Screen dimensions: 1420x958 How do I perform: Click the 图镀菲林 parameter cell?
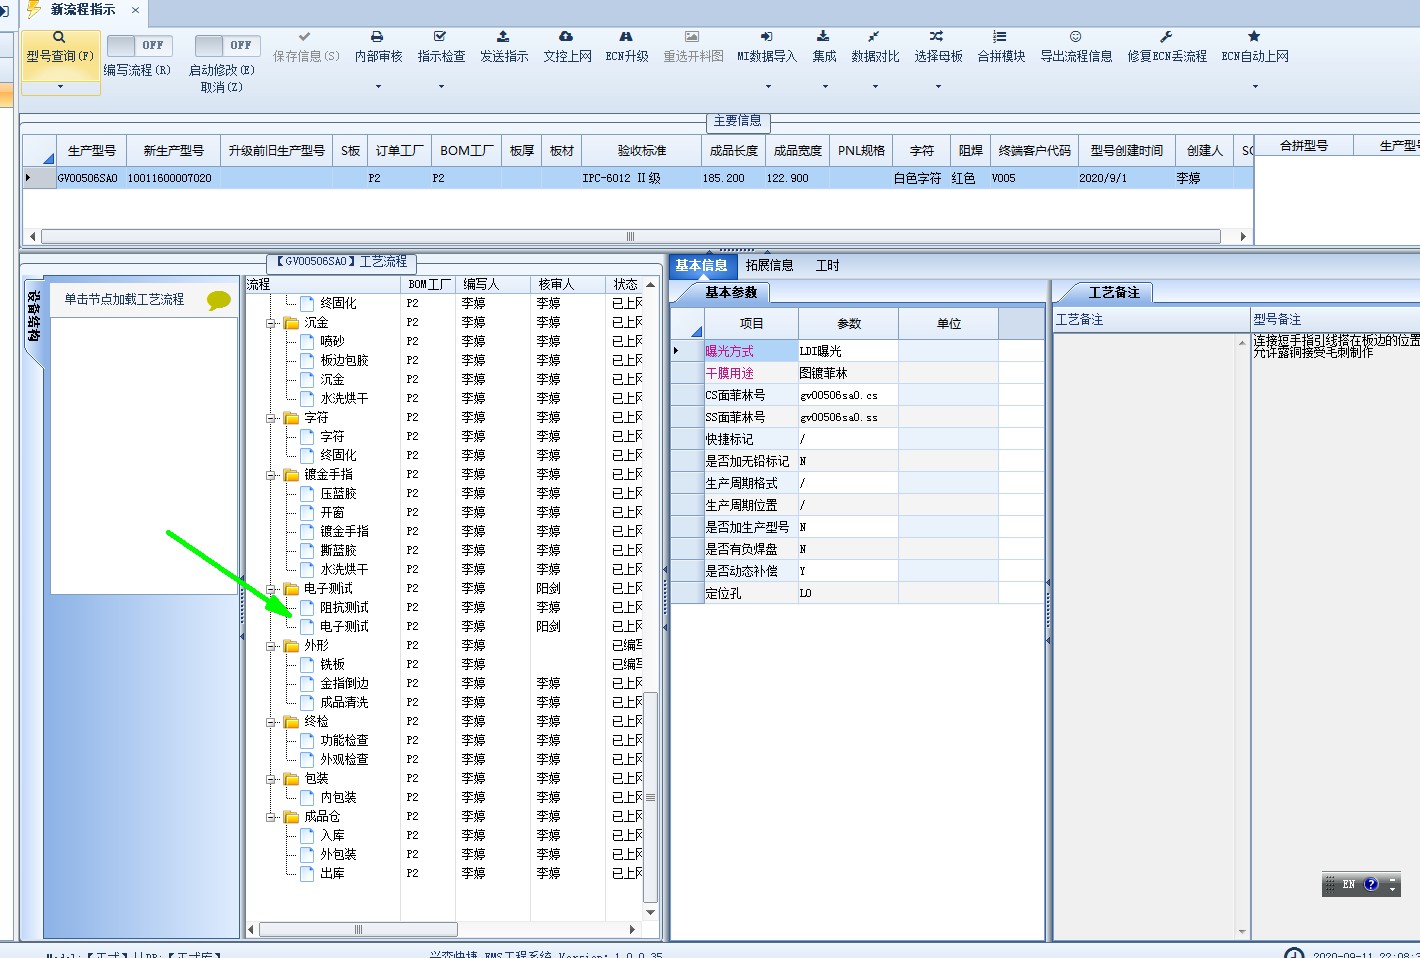(848, 374)
